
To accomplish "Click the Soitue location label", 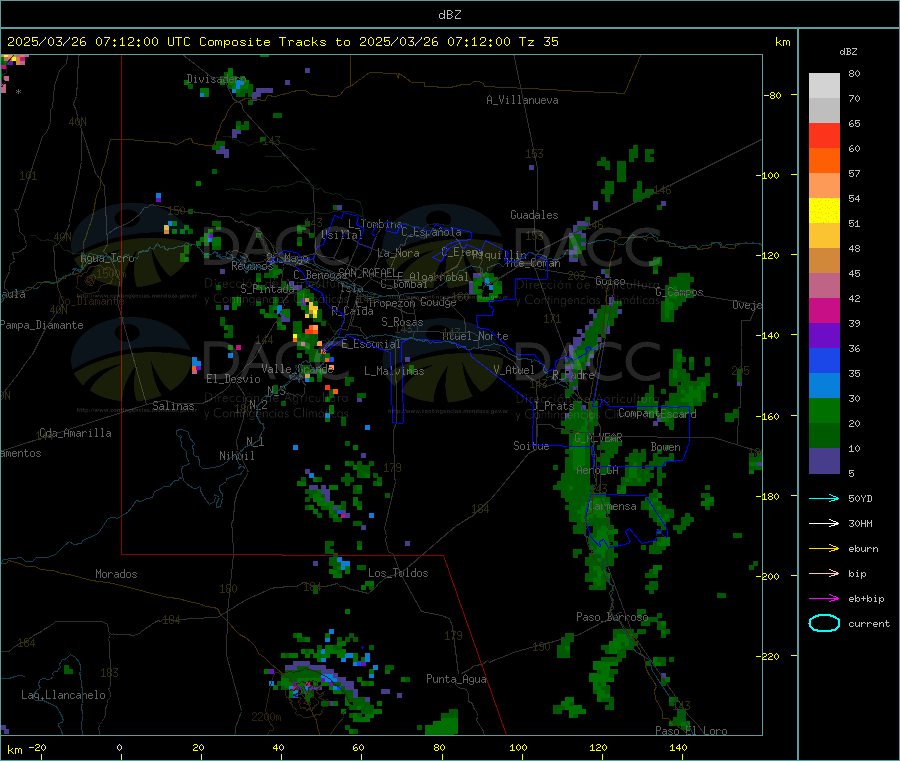I will click(531, 446).
